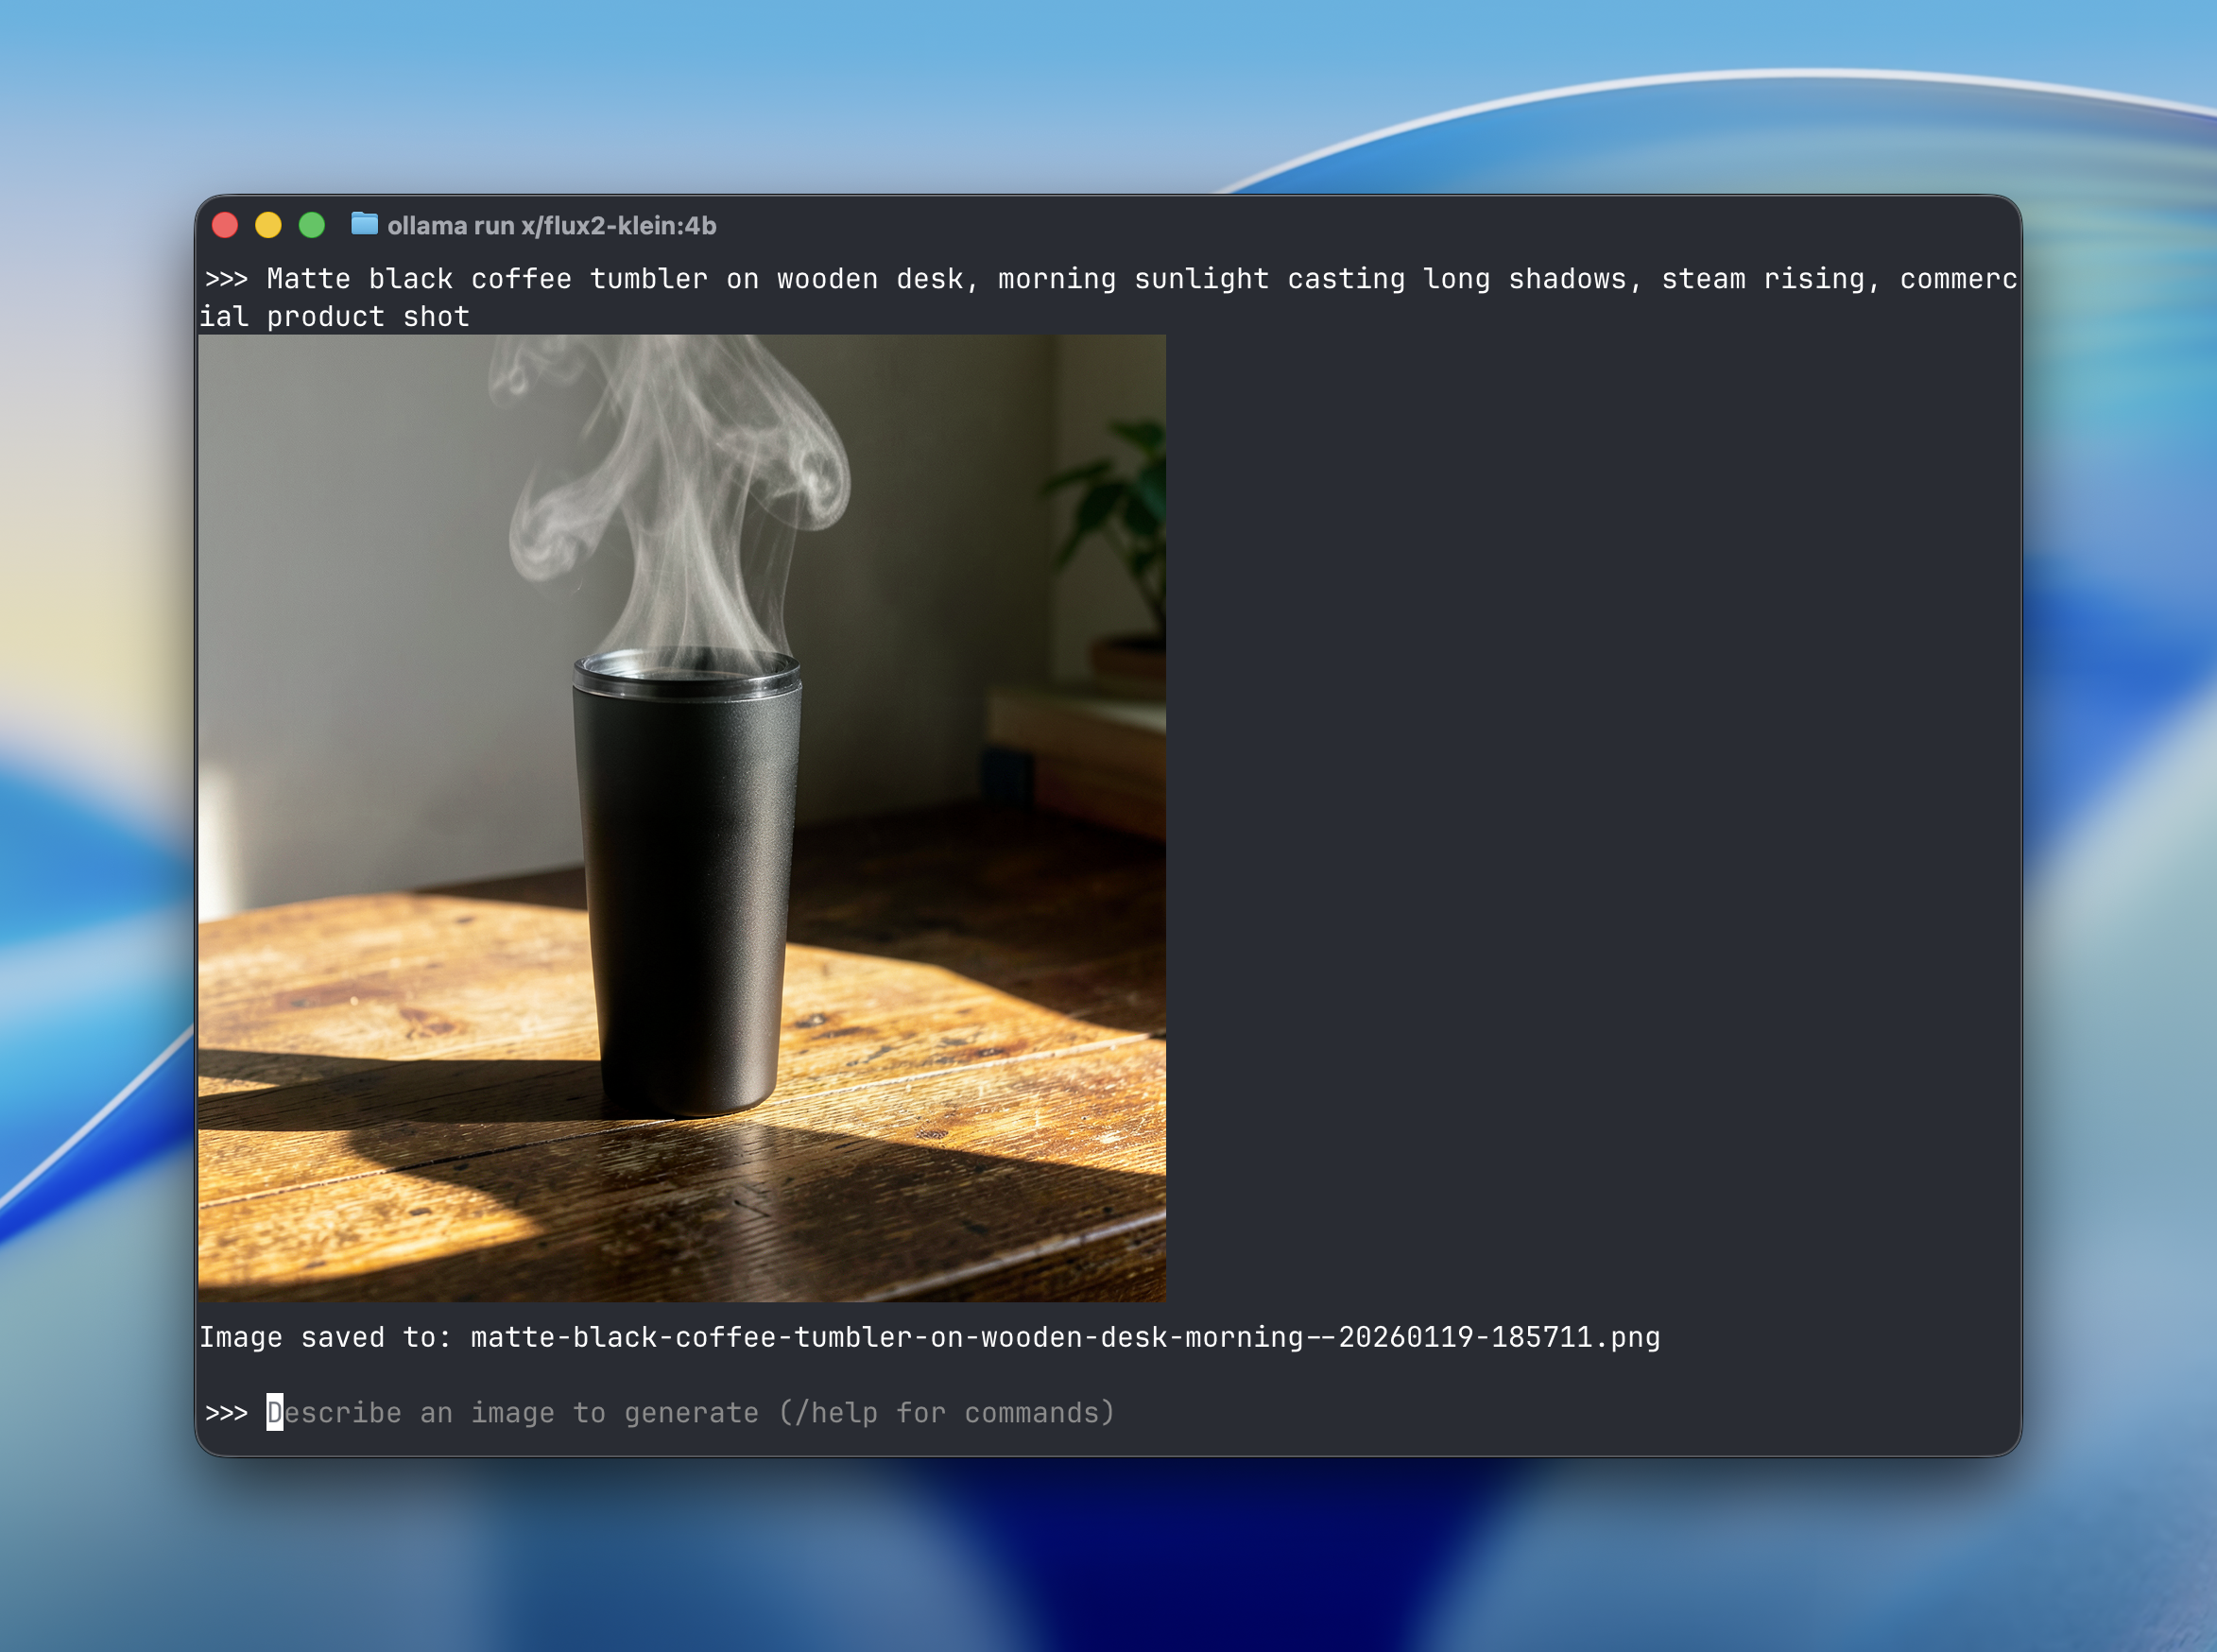Click the timestamp "20260119-185711" in the filename
Image resolution: width=2217 pixels, height=1652 pixels.
click(x=1470, y=1337)
